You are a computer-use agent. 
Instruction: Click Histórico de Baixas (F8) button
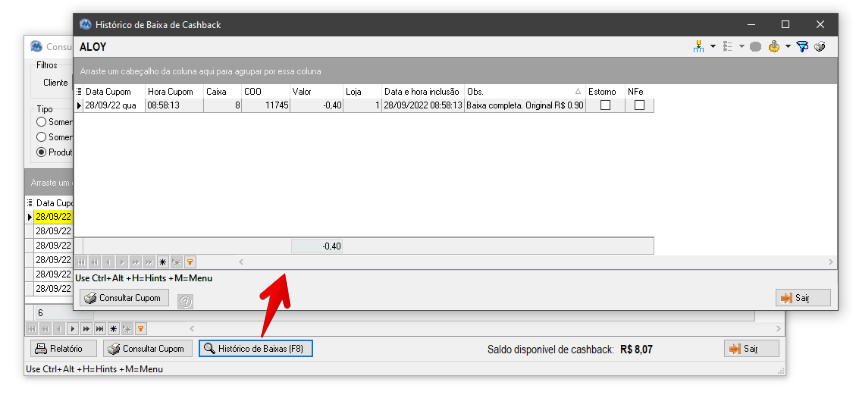click(x=255, y=349)
